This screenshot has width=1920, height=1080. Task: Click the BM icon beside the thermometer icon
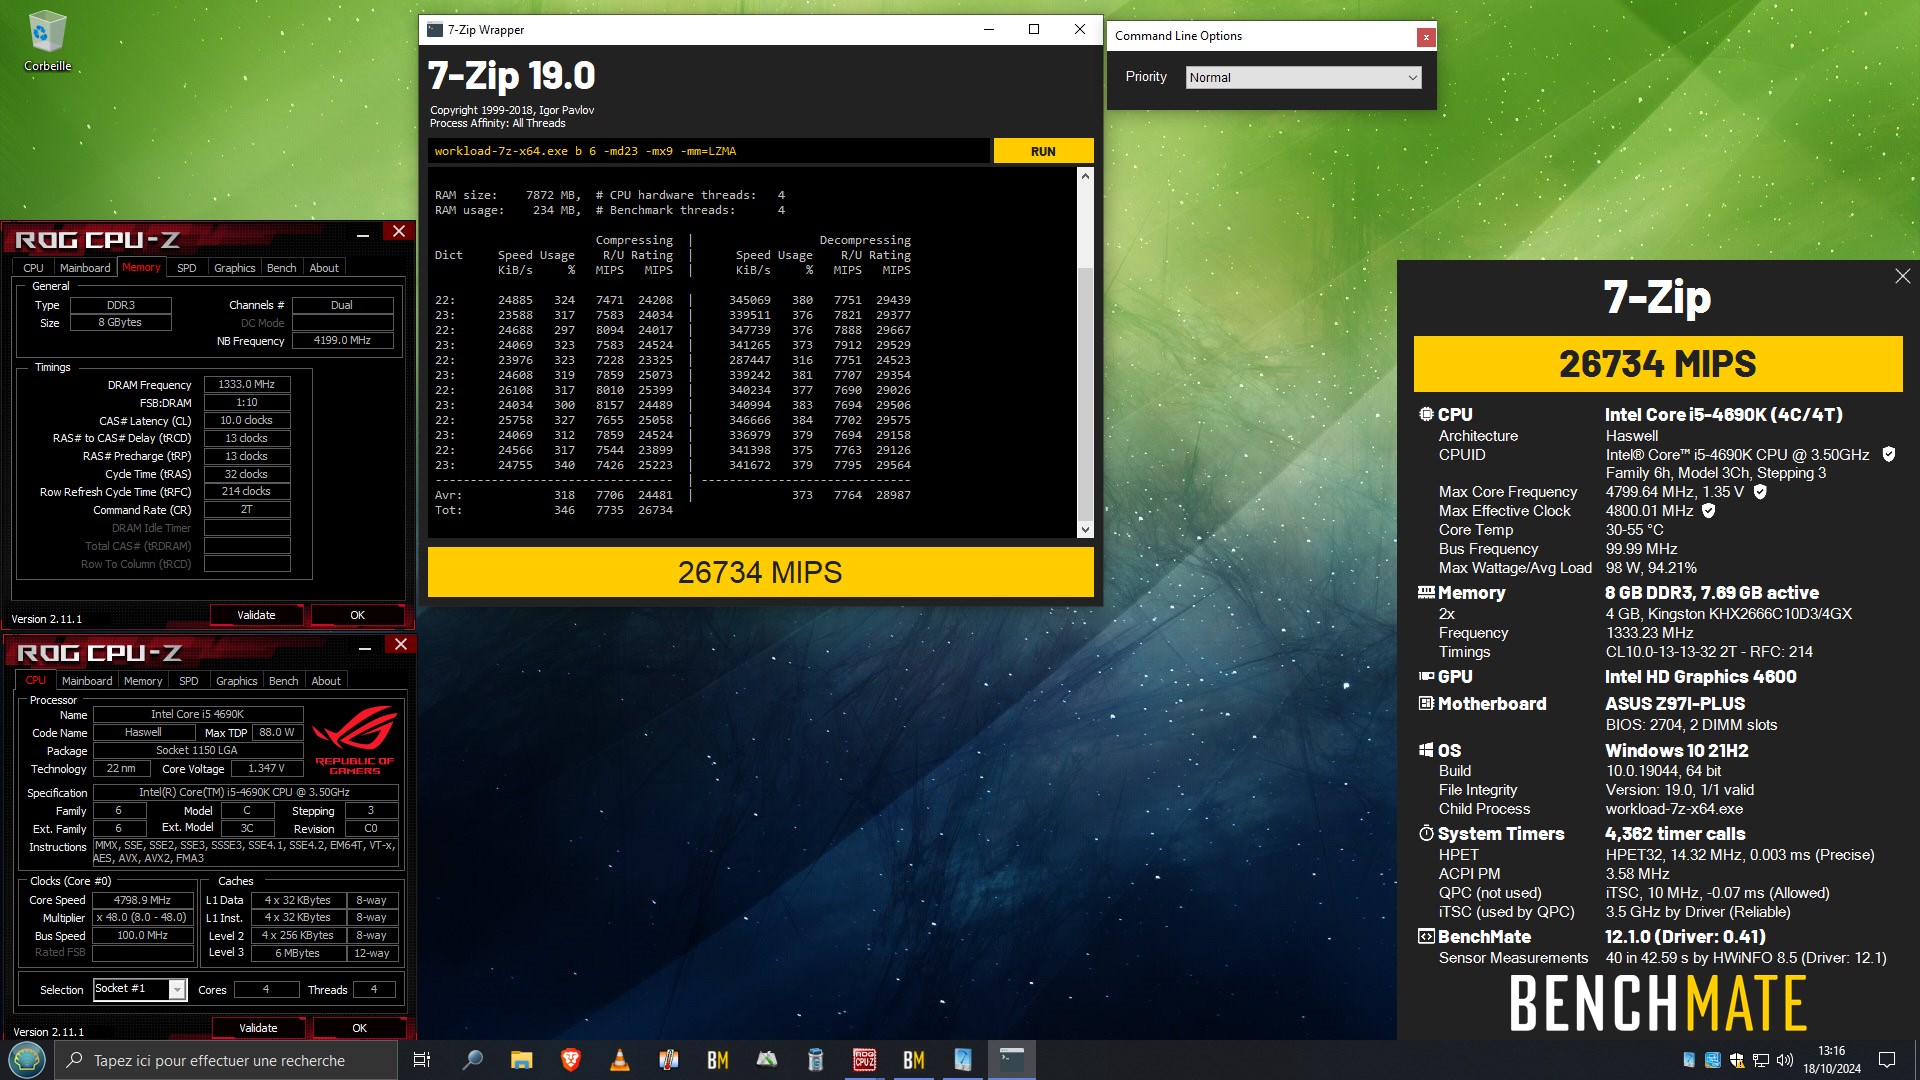[718, 1060]
